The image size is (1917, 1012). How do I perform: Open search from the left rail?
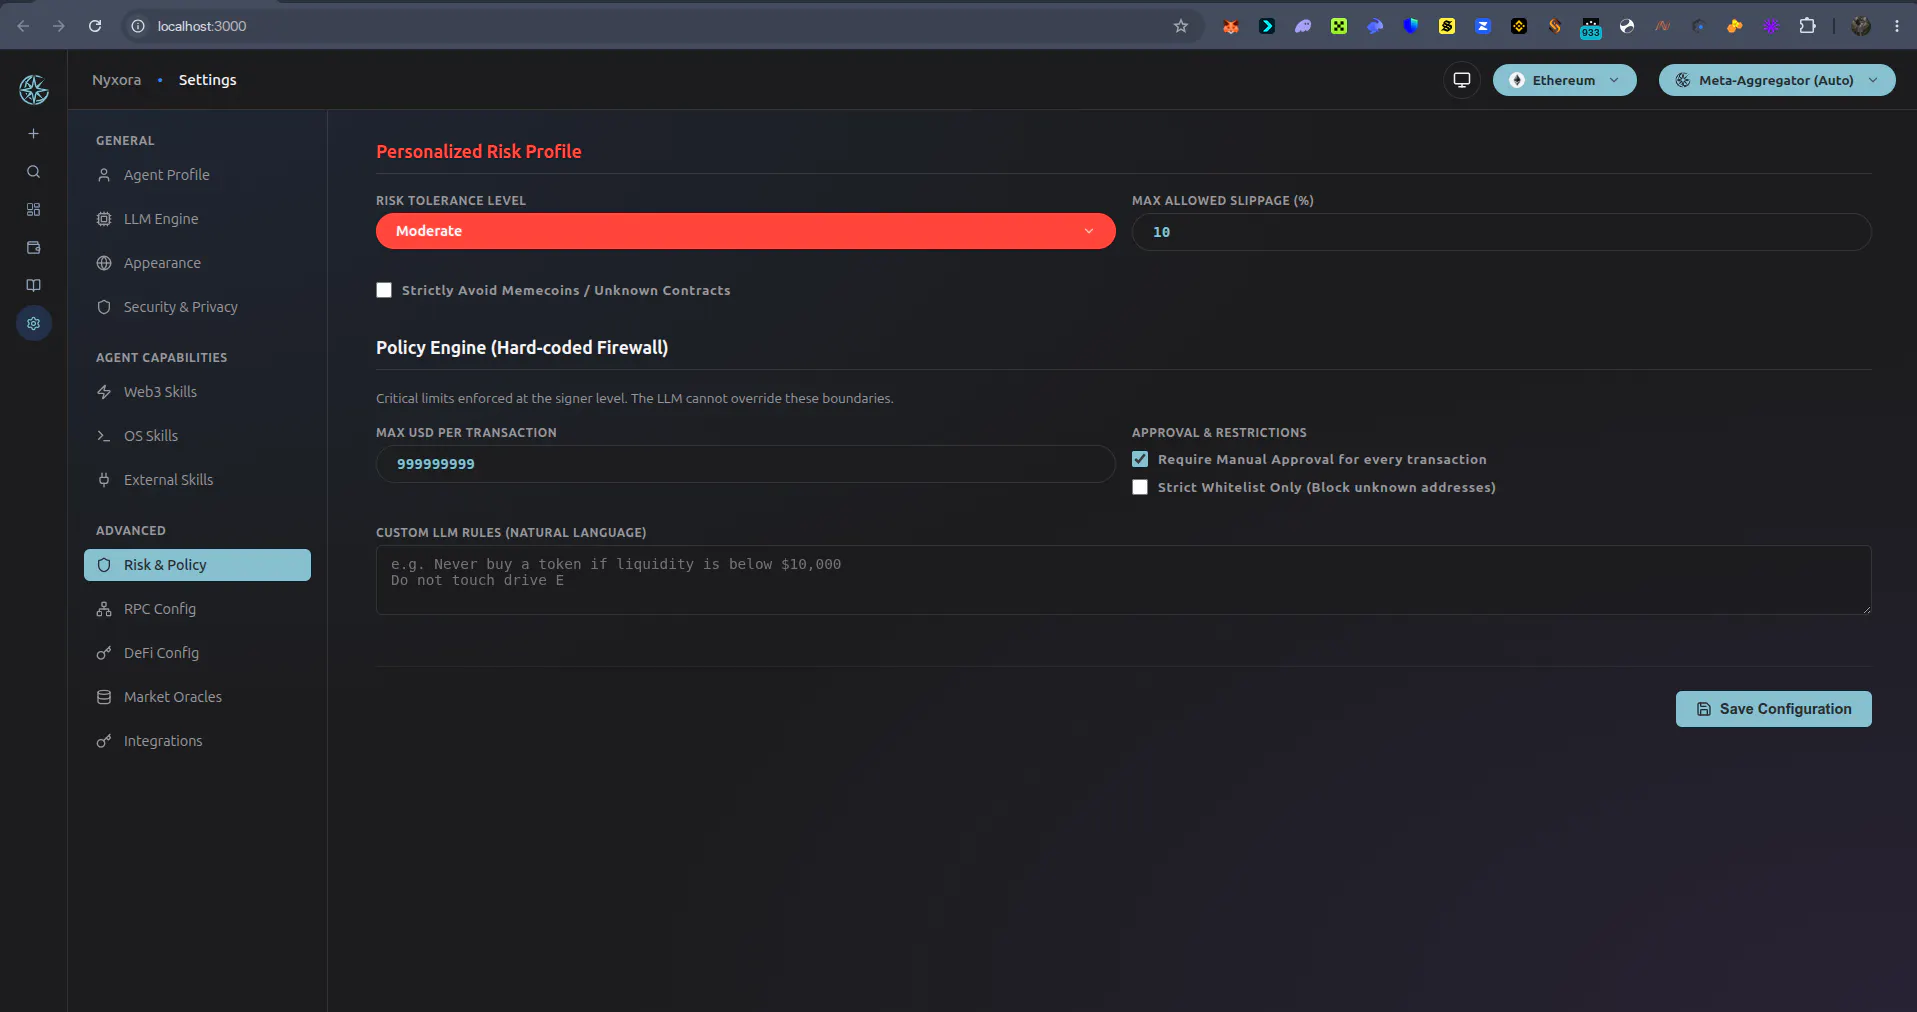point(33,172)
